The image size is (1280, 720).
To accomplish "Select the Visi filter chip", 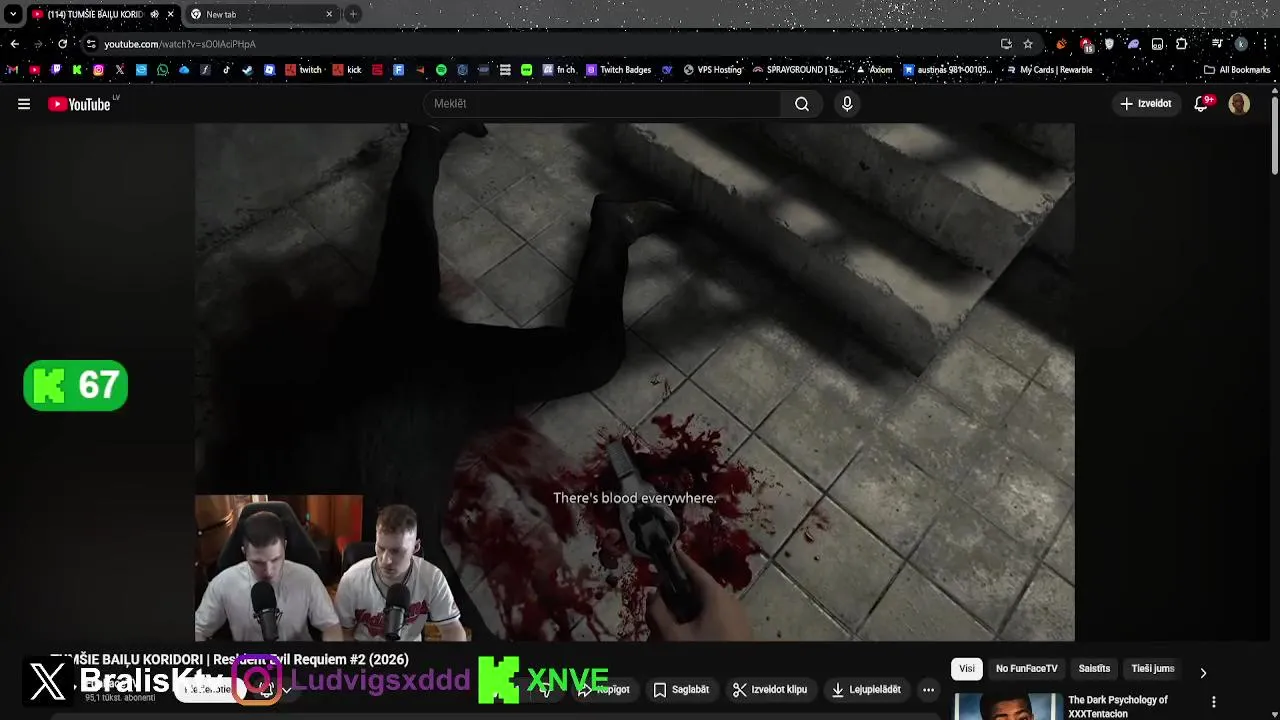I will coord(966,669).
